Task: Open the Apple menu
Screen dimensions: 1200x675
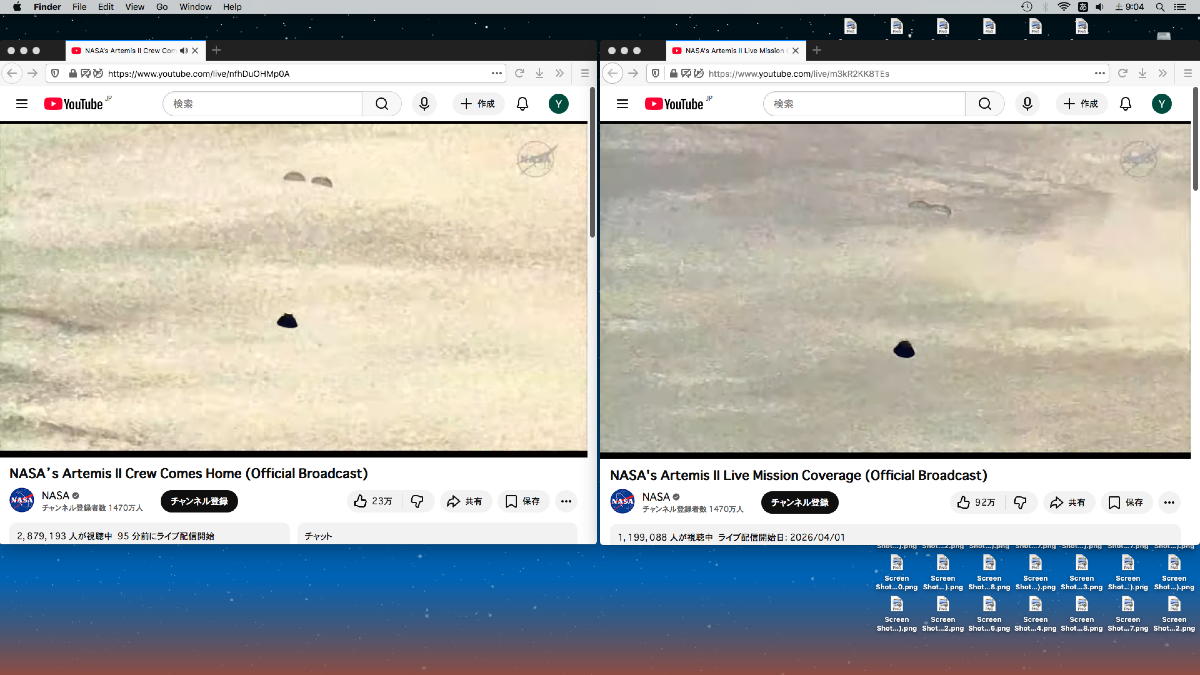Action: [16, 7]
